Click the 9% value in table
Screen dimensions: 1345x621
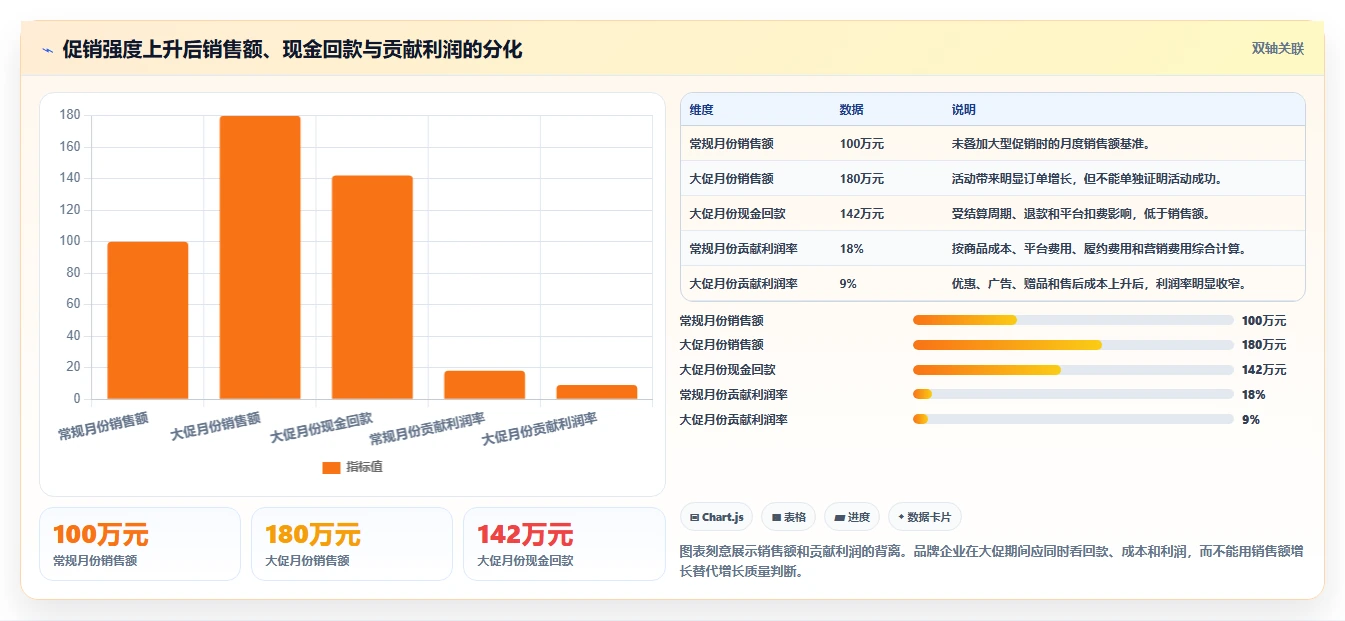pyautogui.click(x=848, y=283)
